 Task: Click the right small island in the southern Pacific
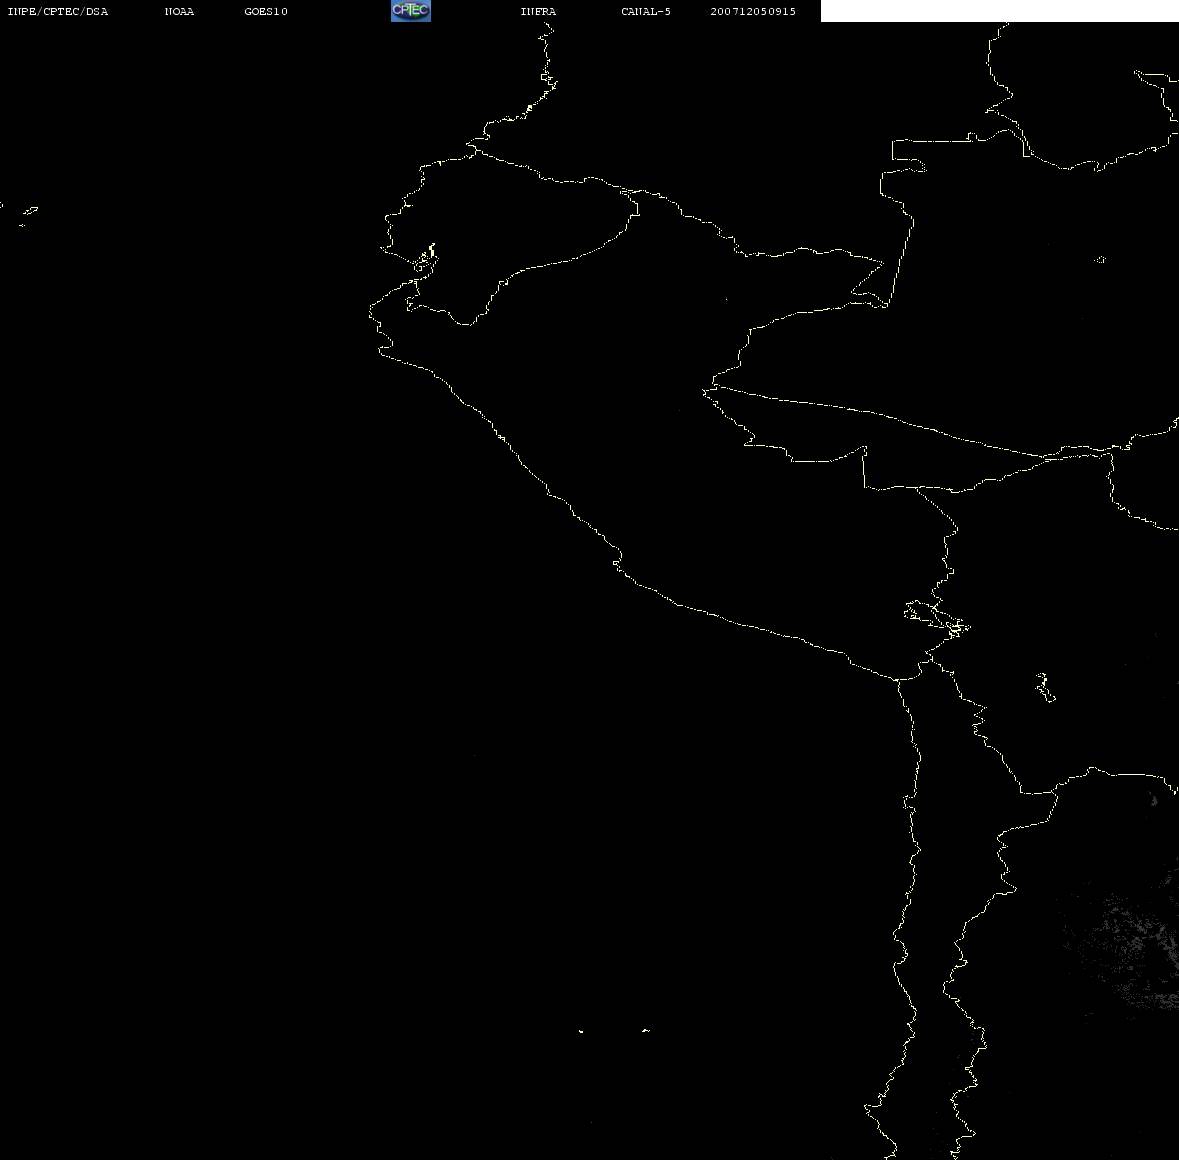646,1030
